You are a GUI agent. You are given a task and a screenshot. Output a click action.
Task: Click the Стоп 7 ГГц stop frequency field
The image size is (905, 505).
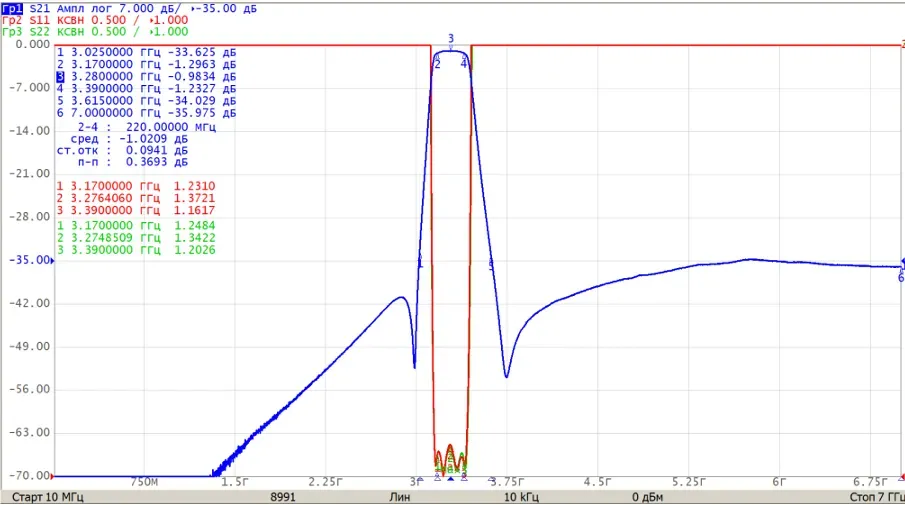pos(876,497)
